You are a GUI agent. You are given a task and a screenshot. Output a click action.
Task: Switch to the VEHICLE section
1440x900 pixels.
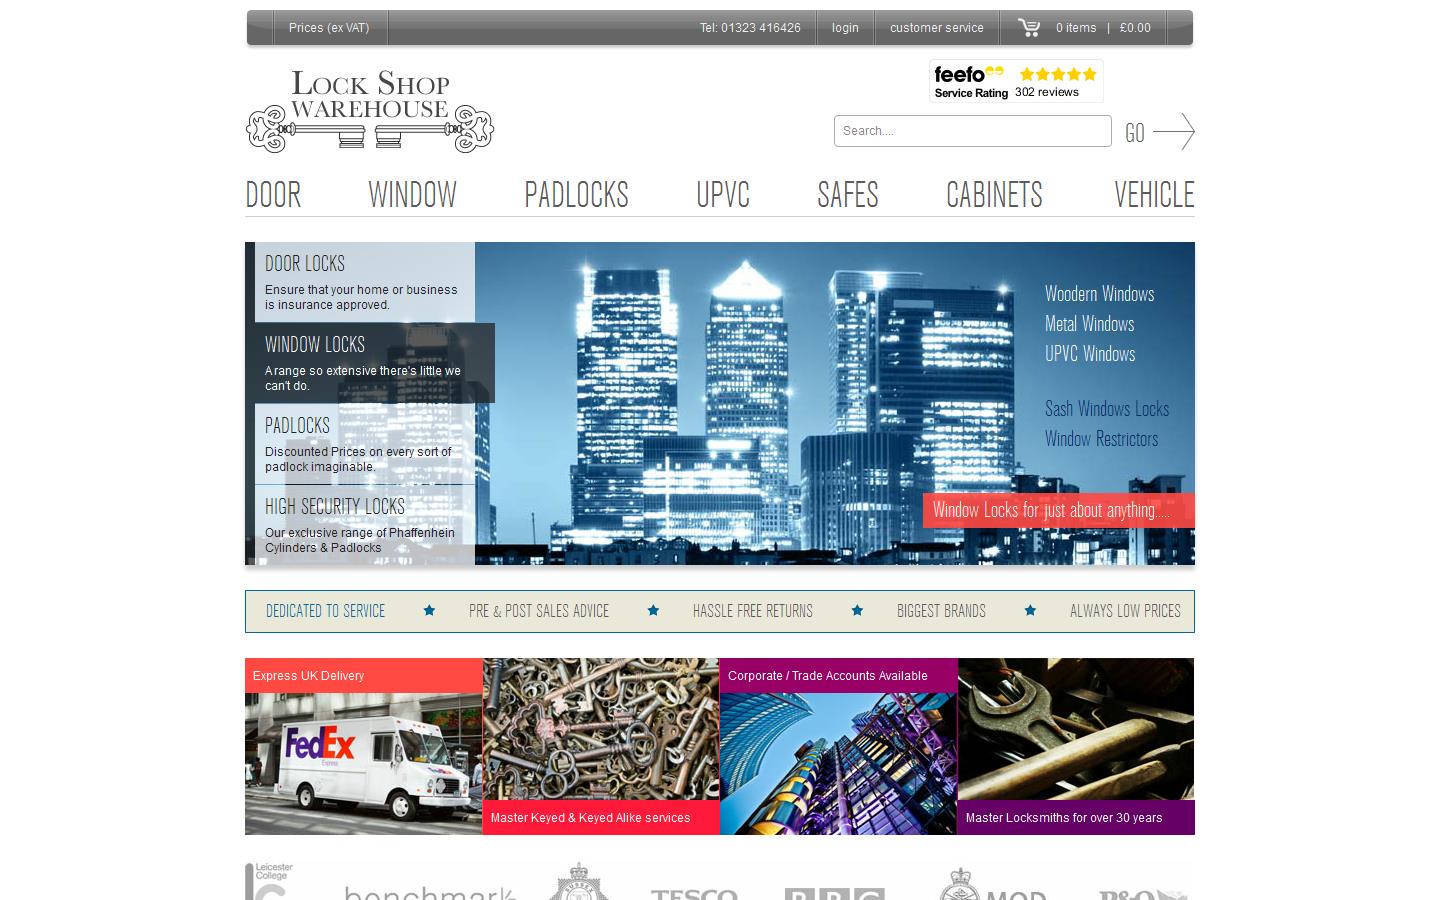(1154, 195)
